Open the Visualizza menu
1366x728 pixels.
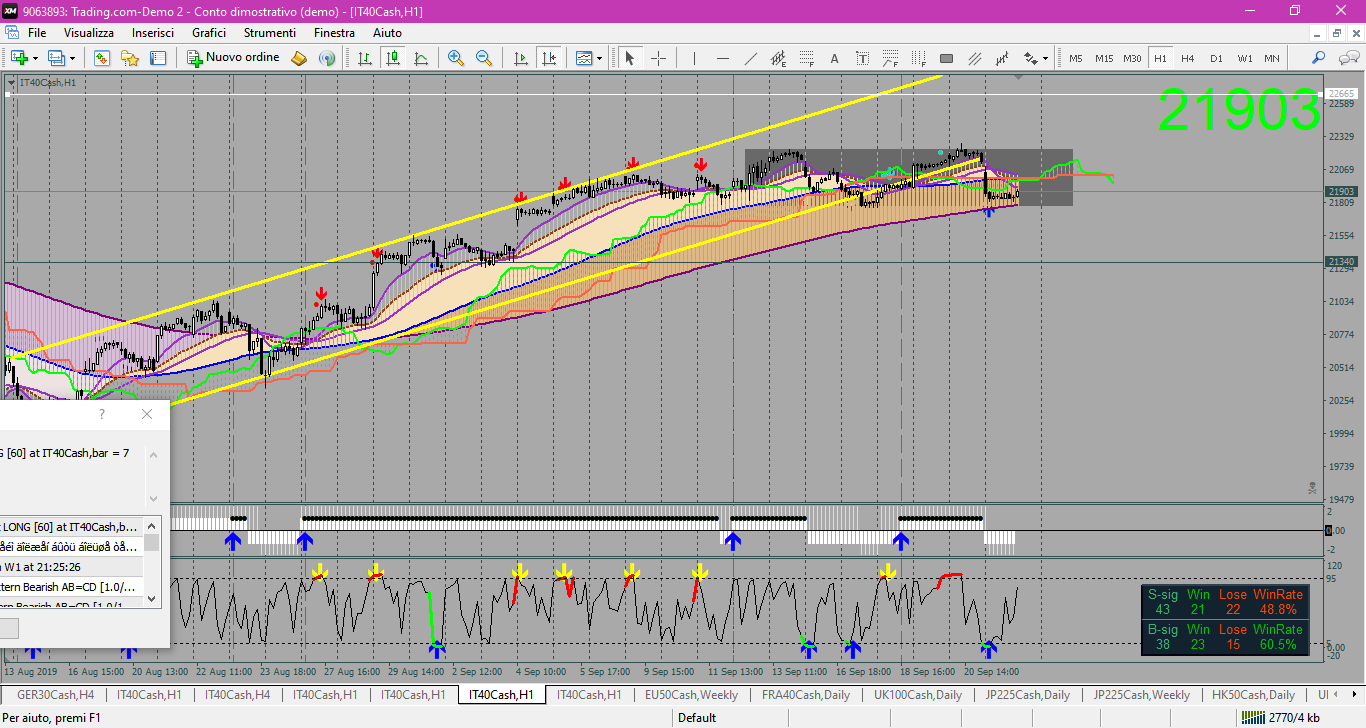89,33
